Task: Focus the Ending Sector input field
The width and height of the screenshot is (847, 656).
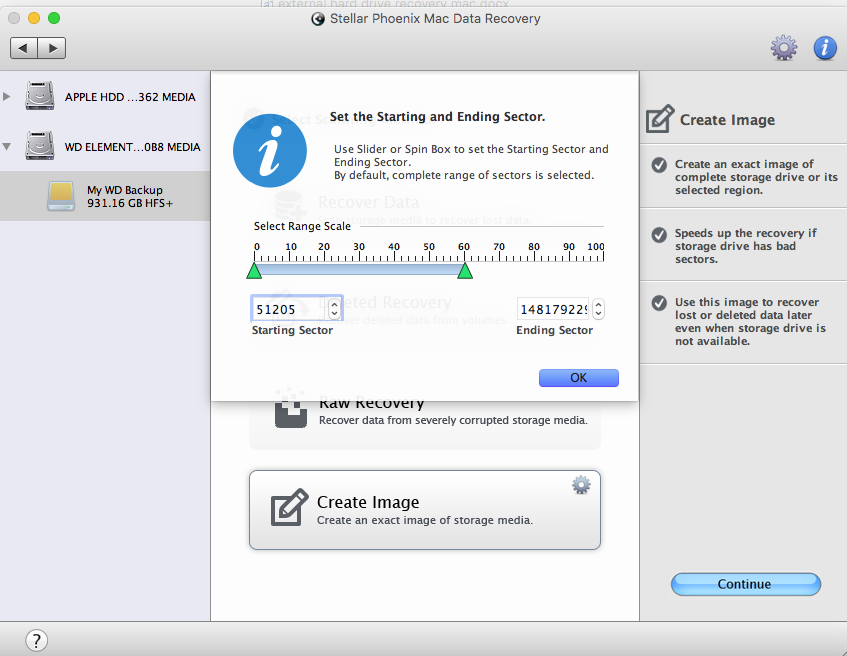Action: click(553, 310)
